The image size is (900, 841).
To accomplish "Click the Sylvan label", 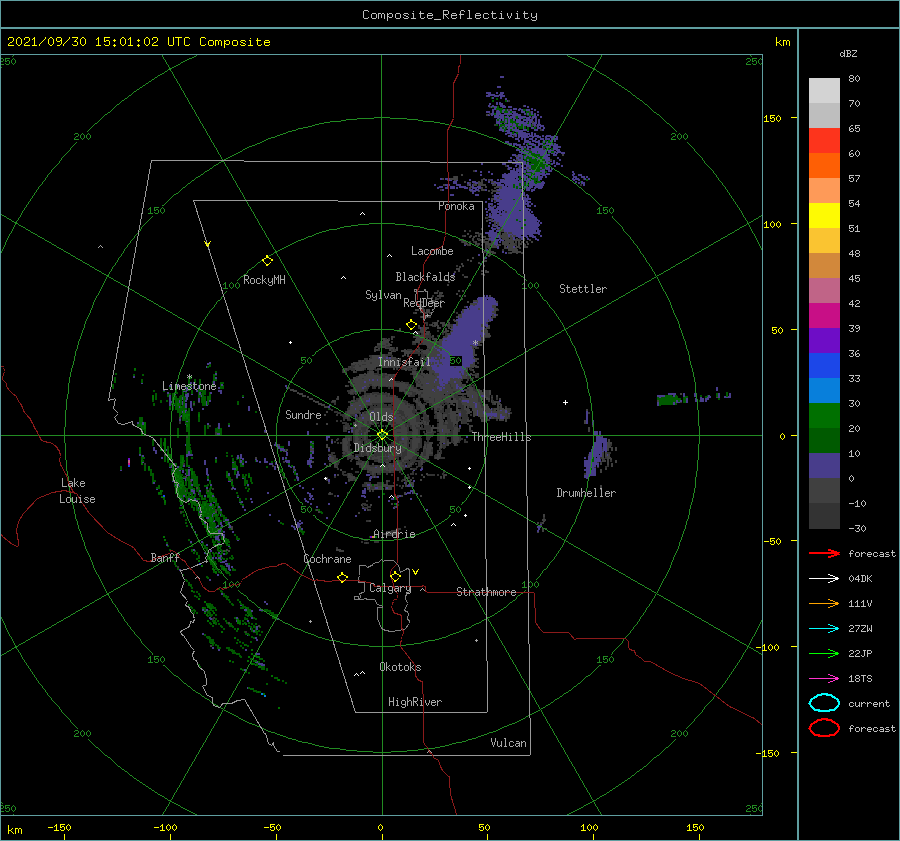I will [x=383, y=295].
